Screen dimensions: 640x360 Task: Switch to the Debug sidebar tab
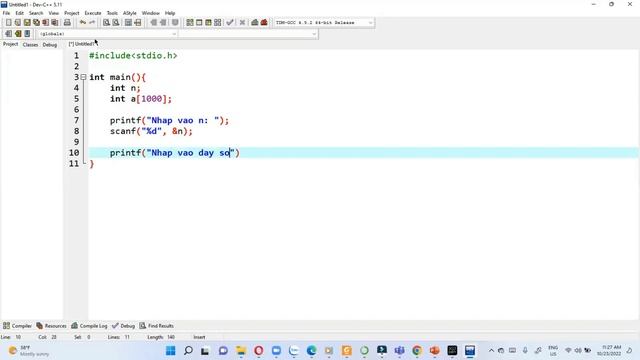coord(50,44)
